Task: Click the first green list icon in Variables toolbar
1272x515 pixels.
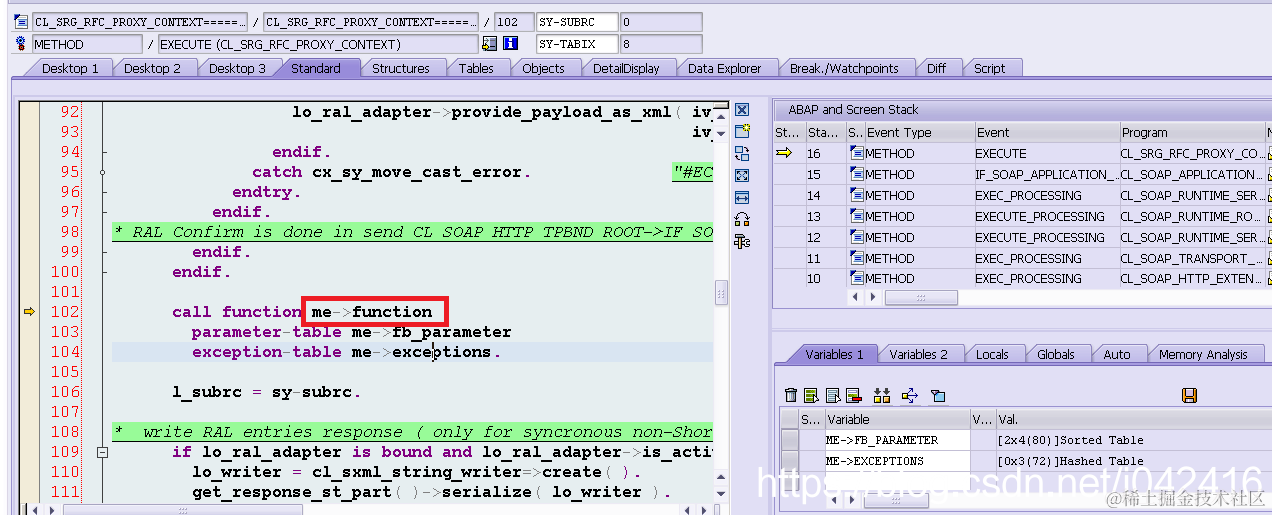Action: click(811, 396)
